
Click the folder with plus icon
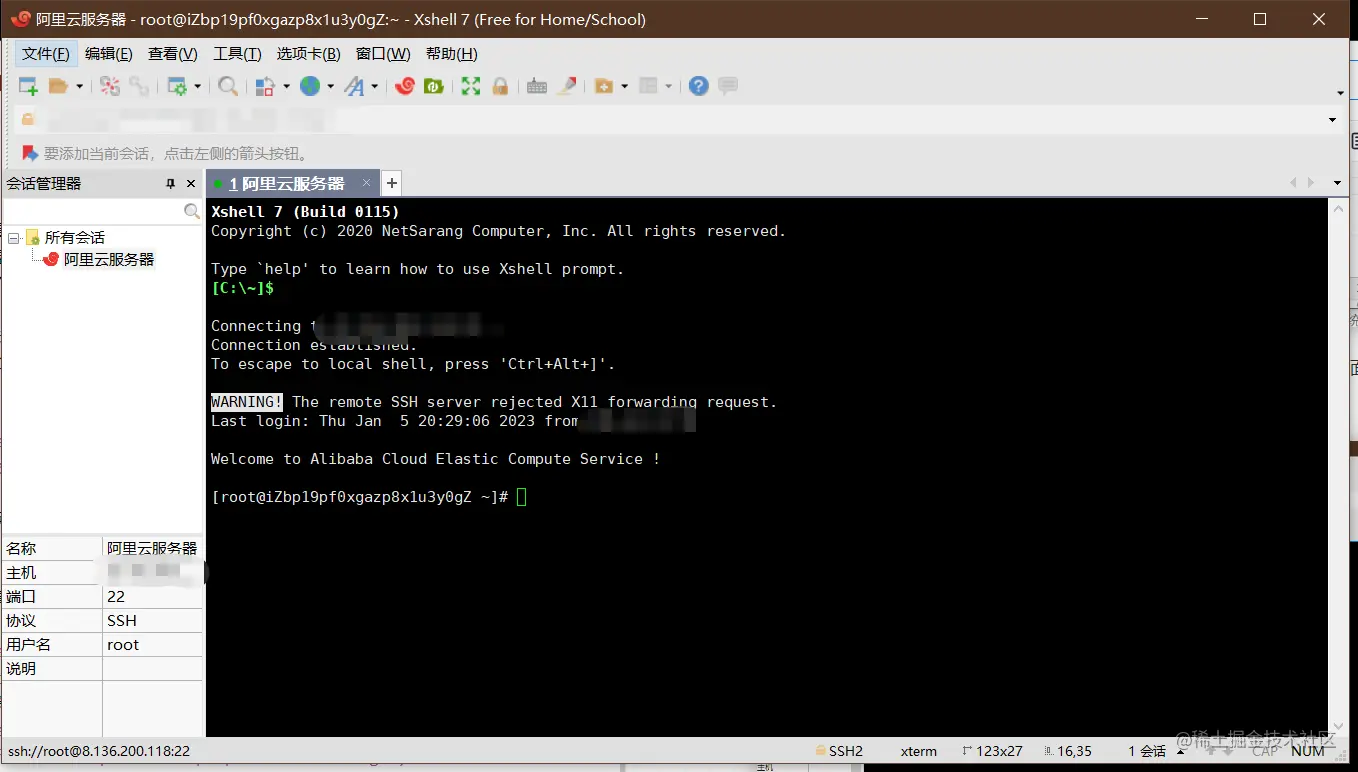tap(604, 86)
